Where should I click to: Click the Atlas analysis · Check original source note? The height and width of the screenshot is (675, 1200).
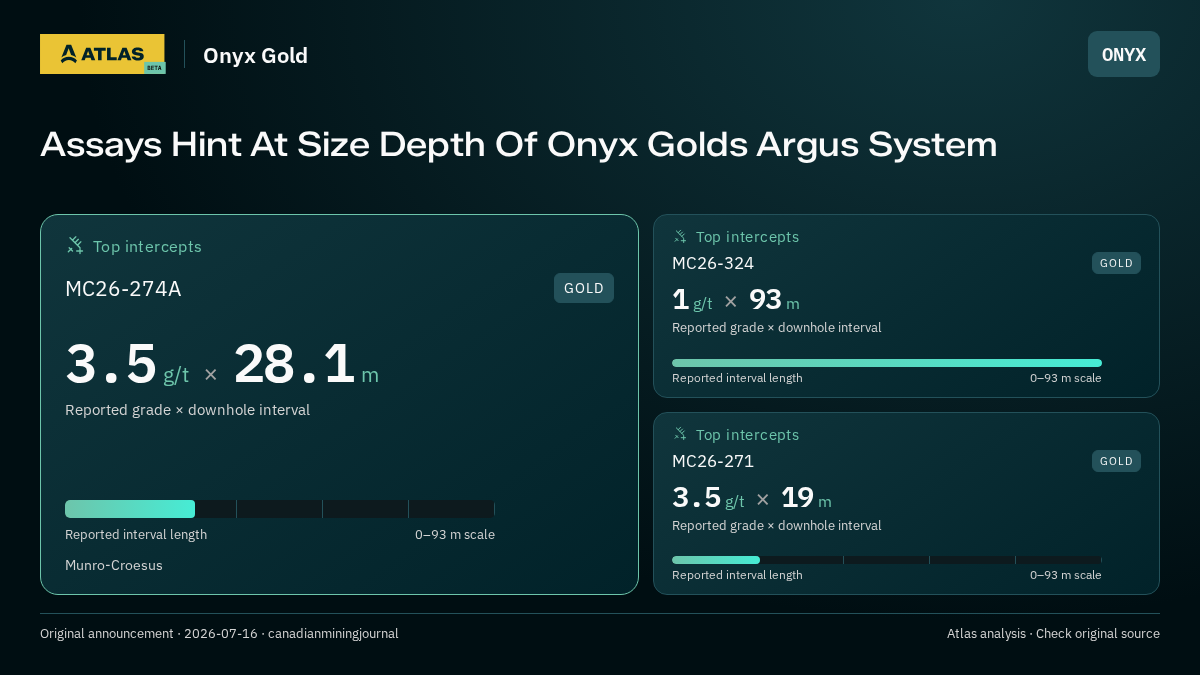(x=1053, y=633)
